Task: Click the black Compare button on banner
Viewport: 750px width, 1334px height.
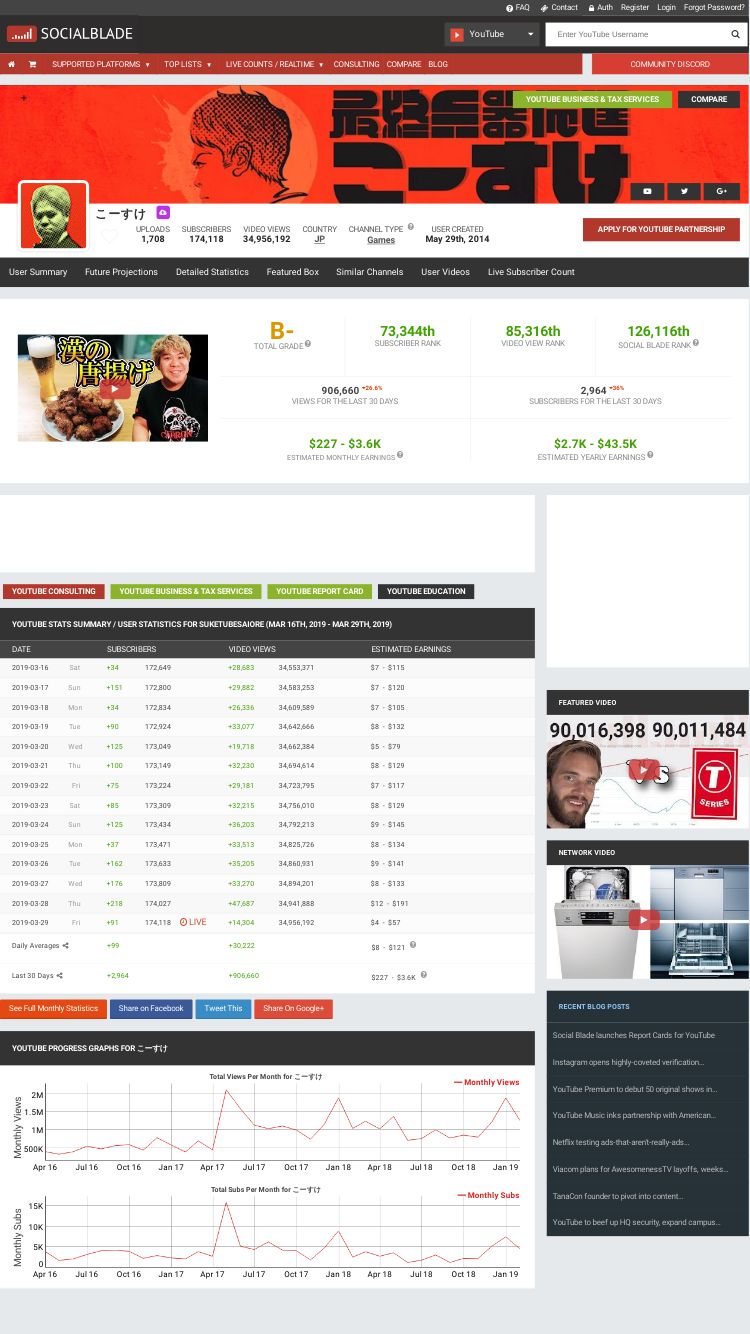Action: pyautogui.click(x=709, y=99)
